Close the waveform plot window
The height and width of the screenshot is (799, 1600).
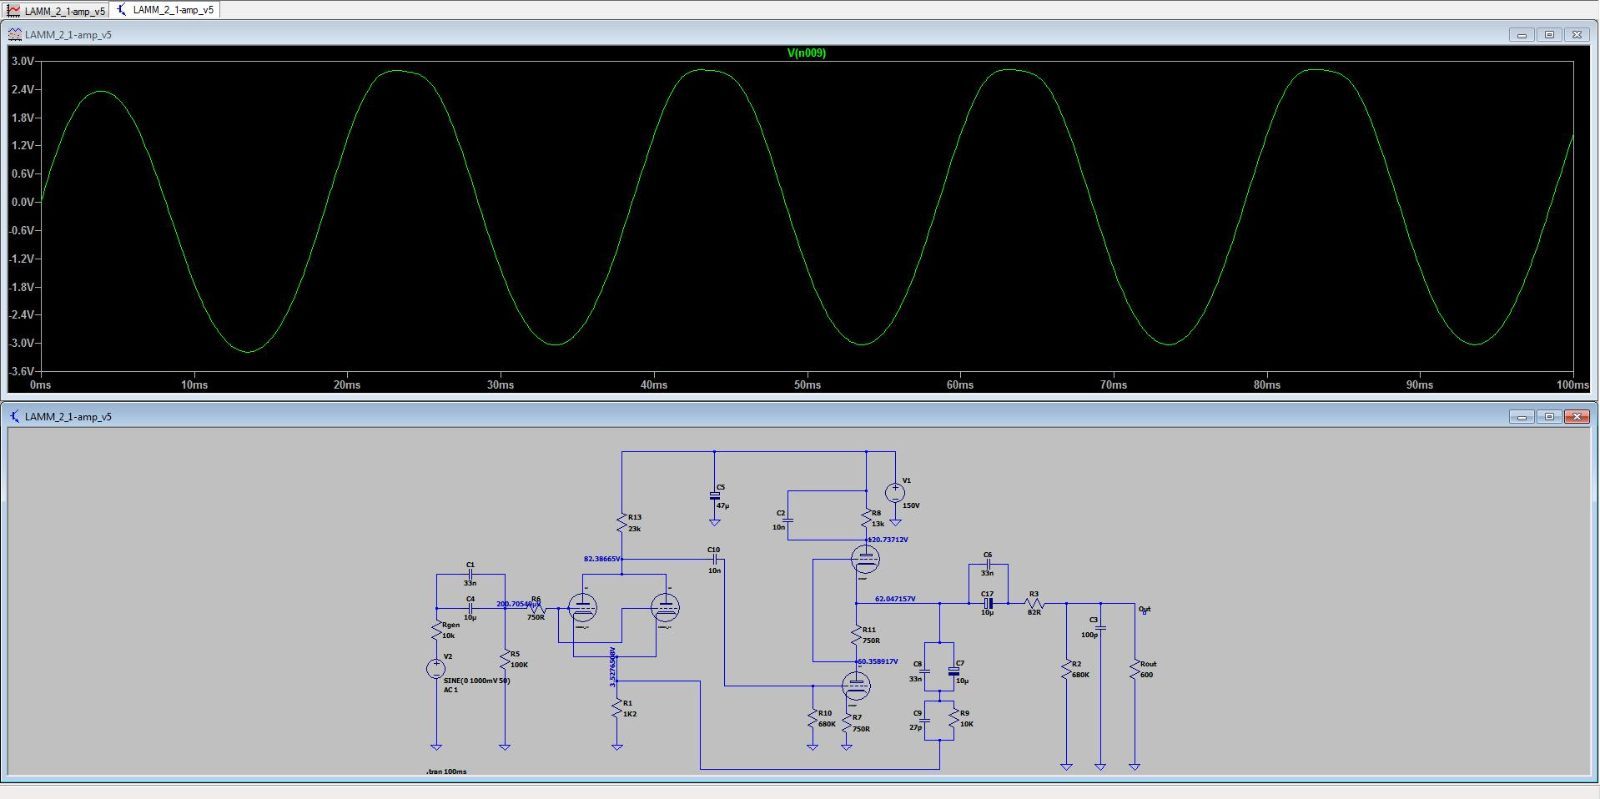[x=1577, y=34]
